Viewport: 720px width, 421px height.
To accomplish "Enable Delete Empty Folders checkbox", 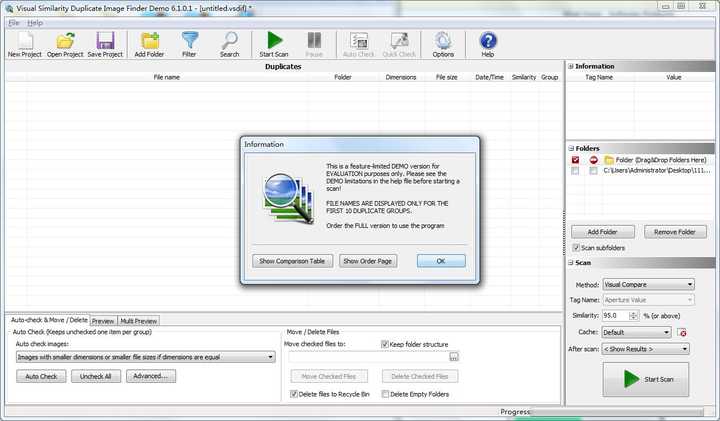I will (385, 394).
